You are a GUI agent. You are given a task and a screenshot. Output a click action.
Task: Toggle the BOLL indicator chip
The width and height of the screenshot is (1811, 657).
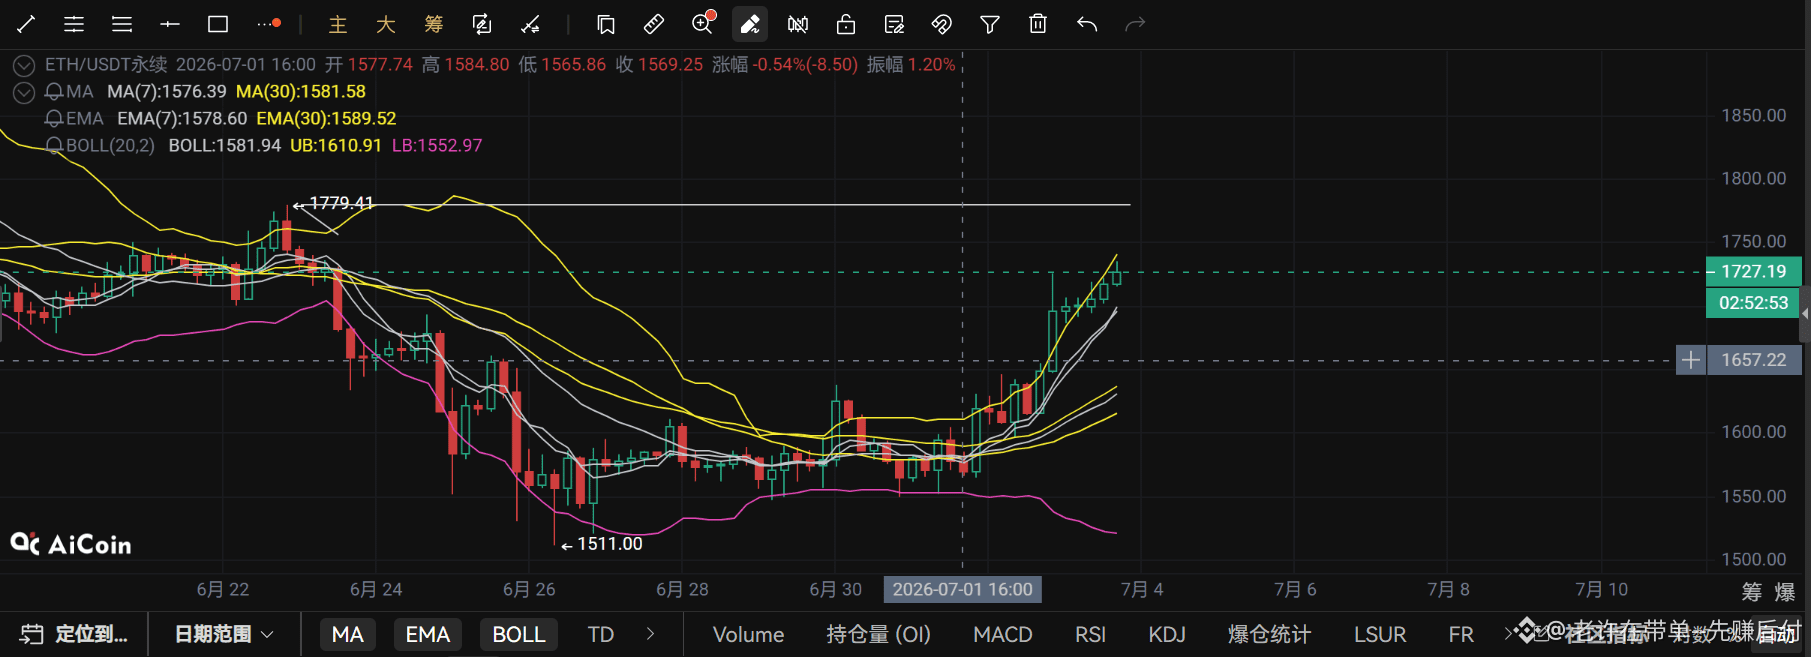pos(518,634)
